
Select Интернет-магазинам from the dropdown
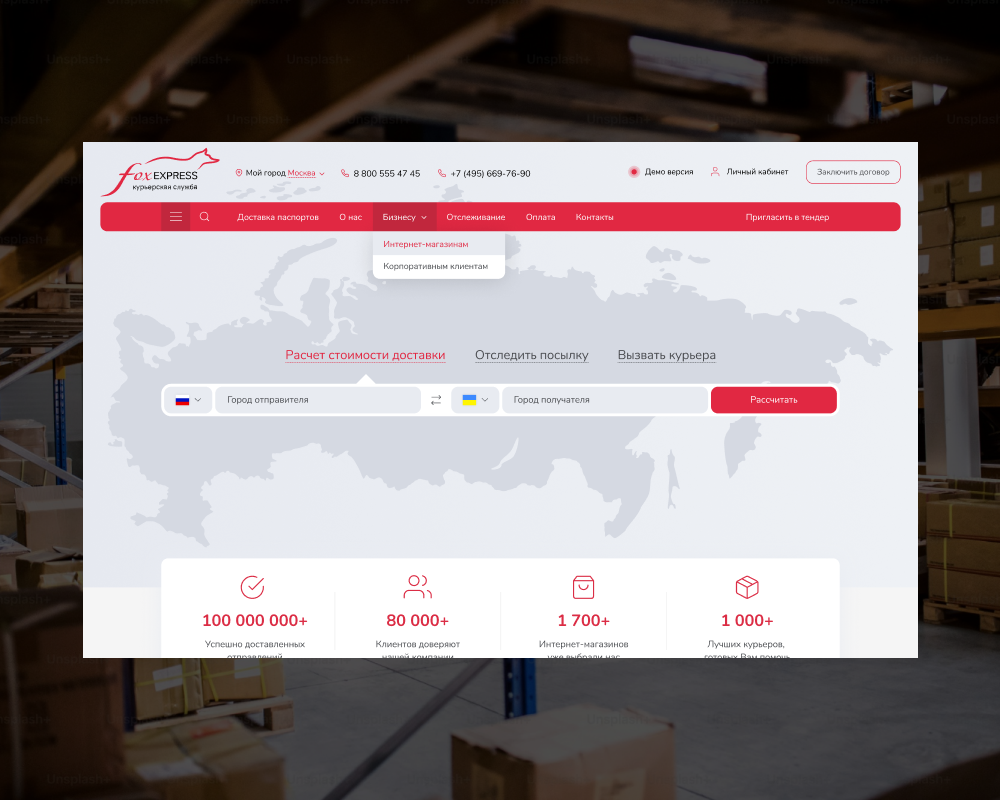click(439, 244)
